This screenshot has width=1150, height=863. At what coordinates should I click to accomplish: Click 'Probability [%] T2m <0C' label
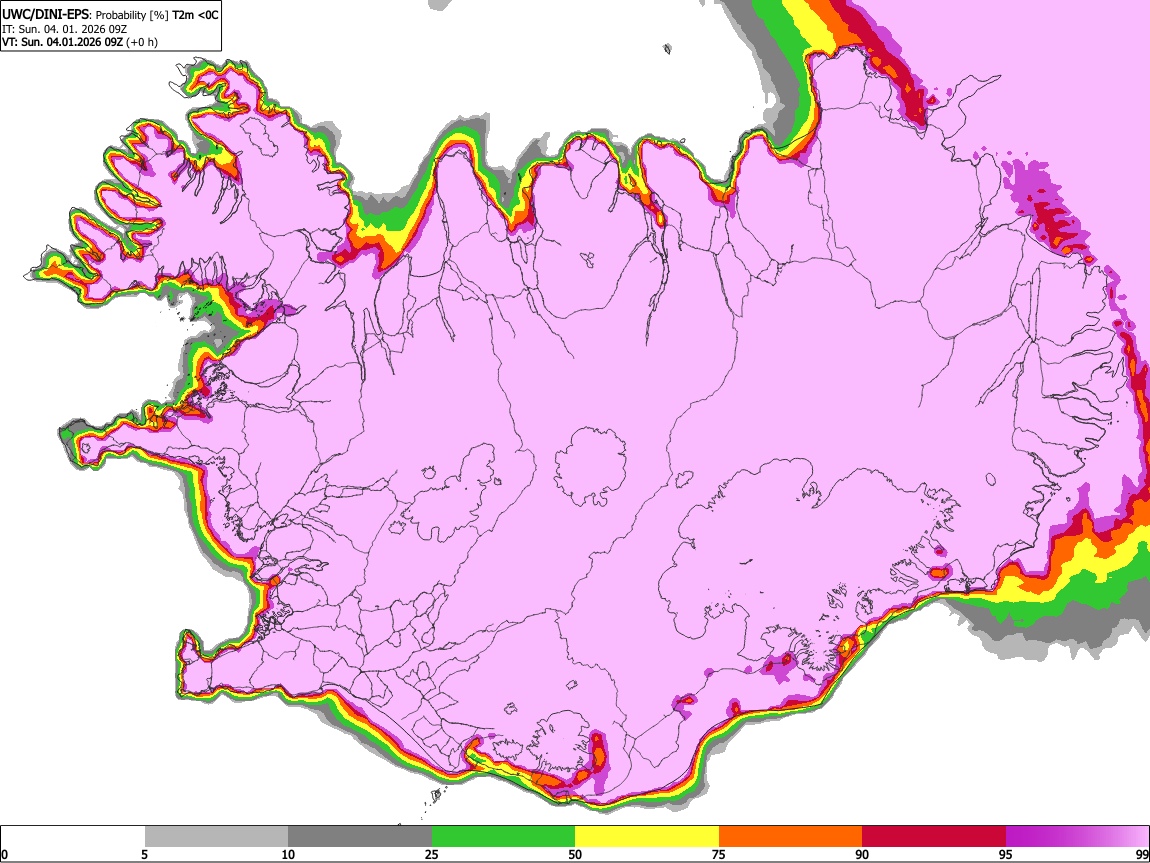click(x=157, y=15)
